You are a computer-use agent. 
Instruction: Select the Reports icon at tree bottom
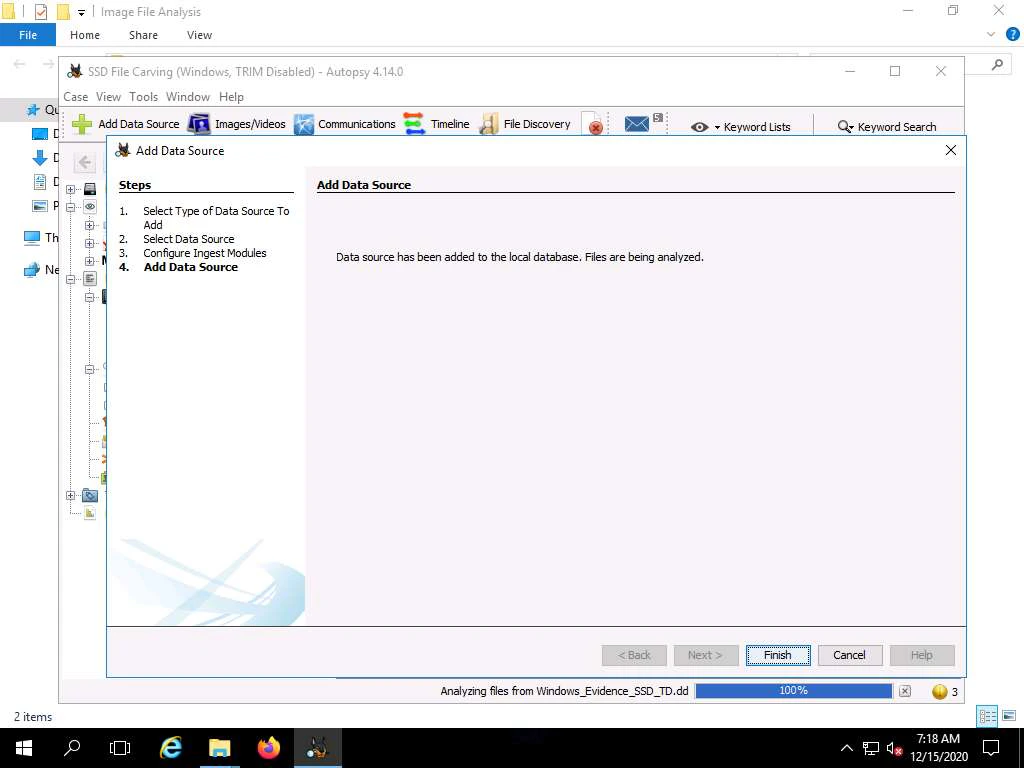[x=90, y=513]
